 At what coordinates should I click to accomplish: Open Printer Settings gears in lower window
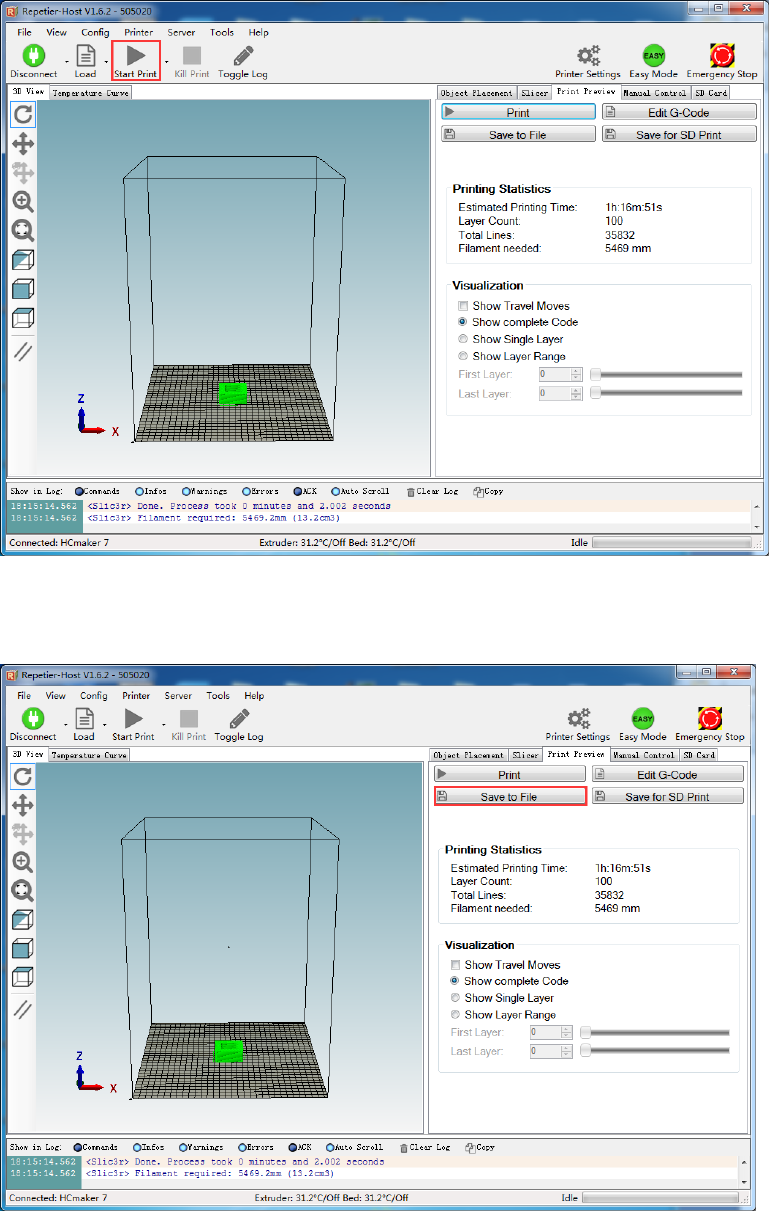[578, 719]
